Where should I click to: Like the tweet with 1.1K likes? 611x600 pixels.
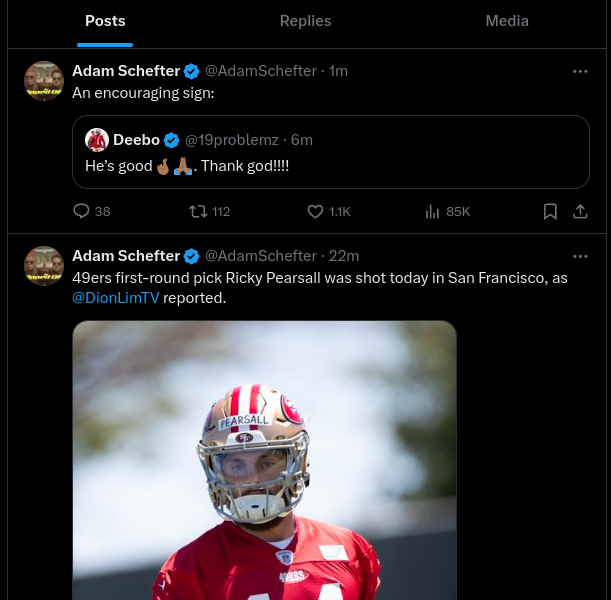316,211
